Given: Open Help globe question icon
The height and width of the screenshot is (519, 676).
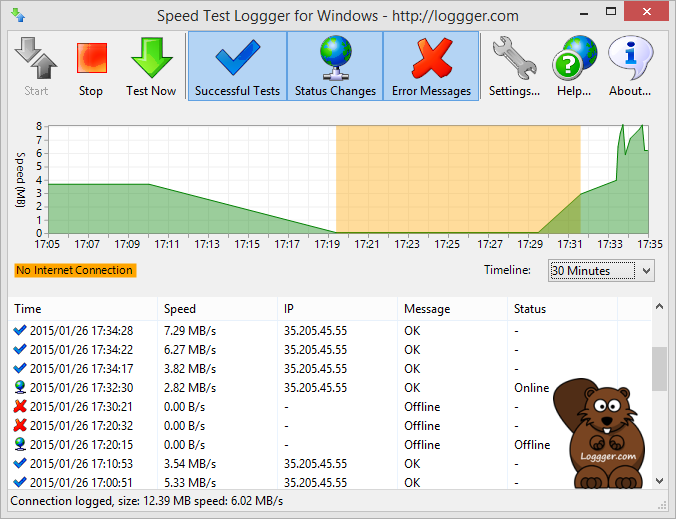Looking at the screenshot, I should pos(574,58).
